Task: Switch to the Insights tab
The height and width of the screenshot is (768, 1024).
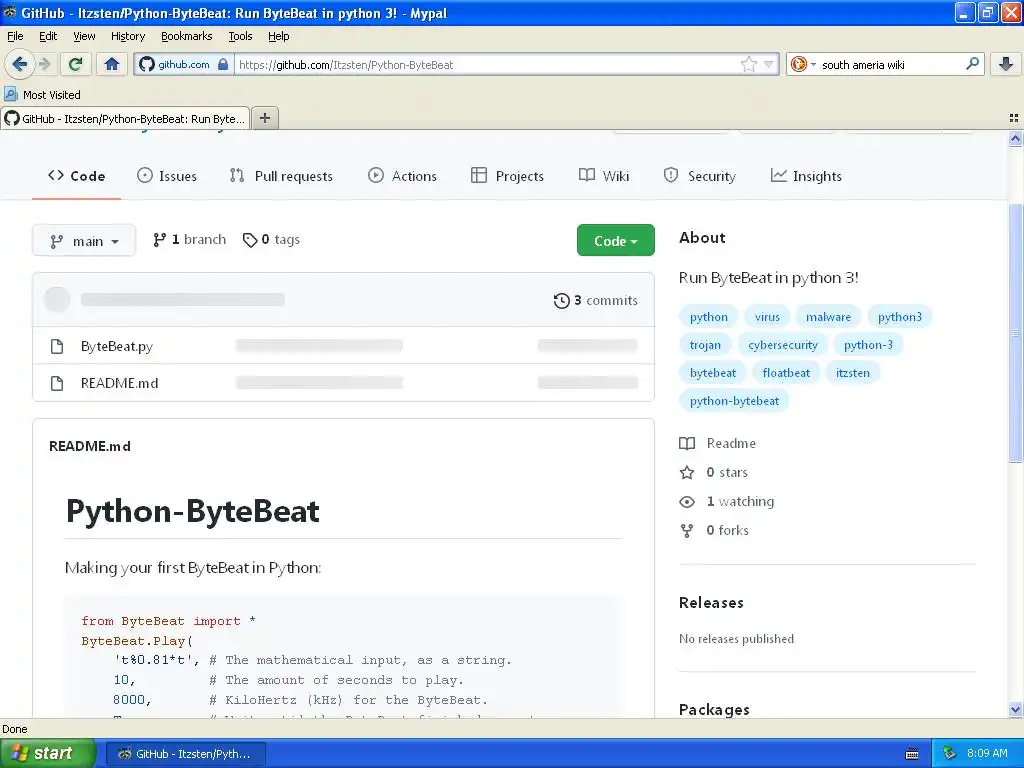Action: pos(807,176)
